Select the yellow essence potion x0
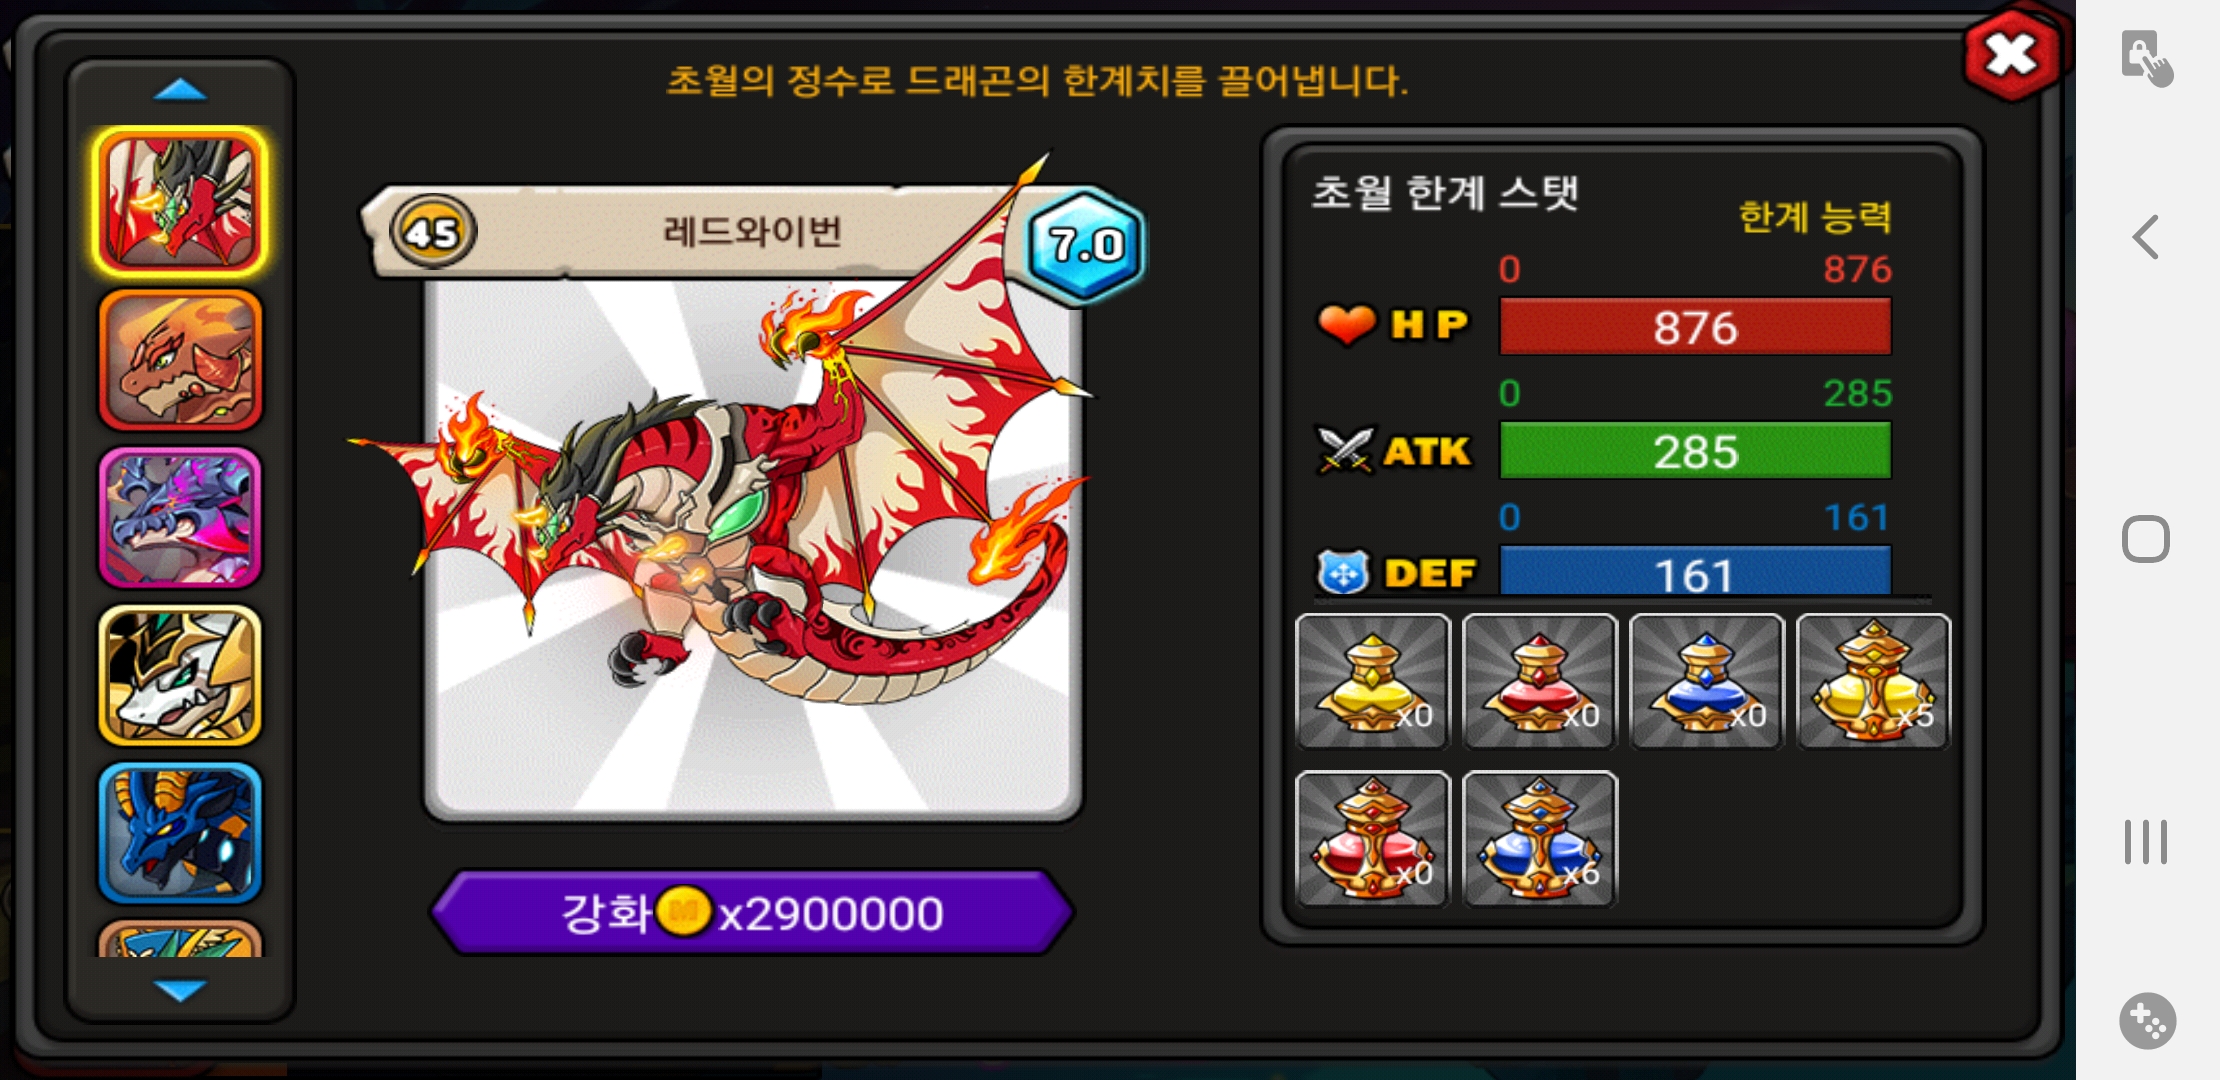 tap(1372, 681)
